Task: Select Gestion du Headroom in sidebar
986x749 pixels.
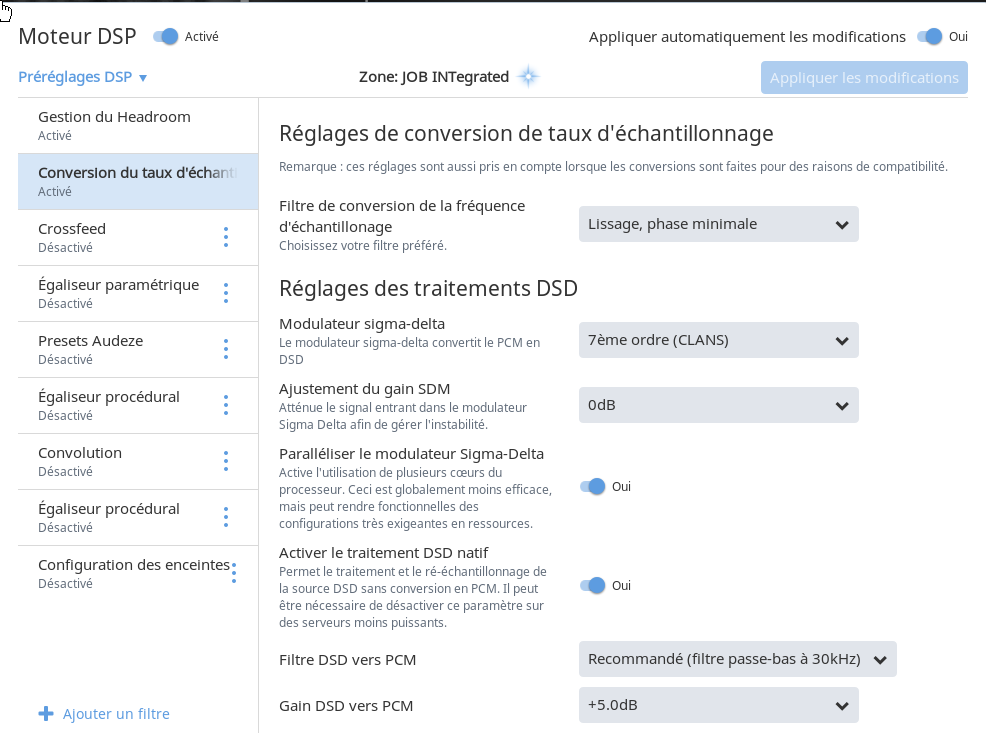Action: tap(114, 124)
